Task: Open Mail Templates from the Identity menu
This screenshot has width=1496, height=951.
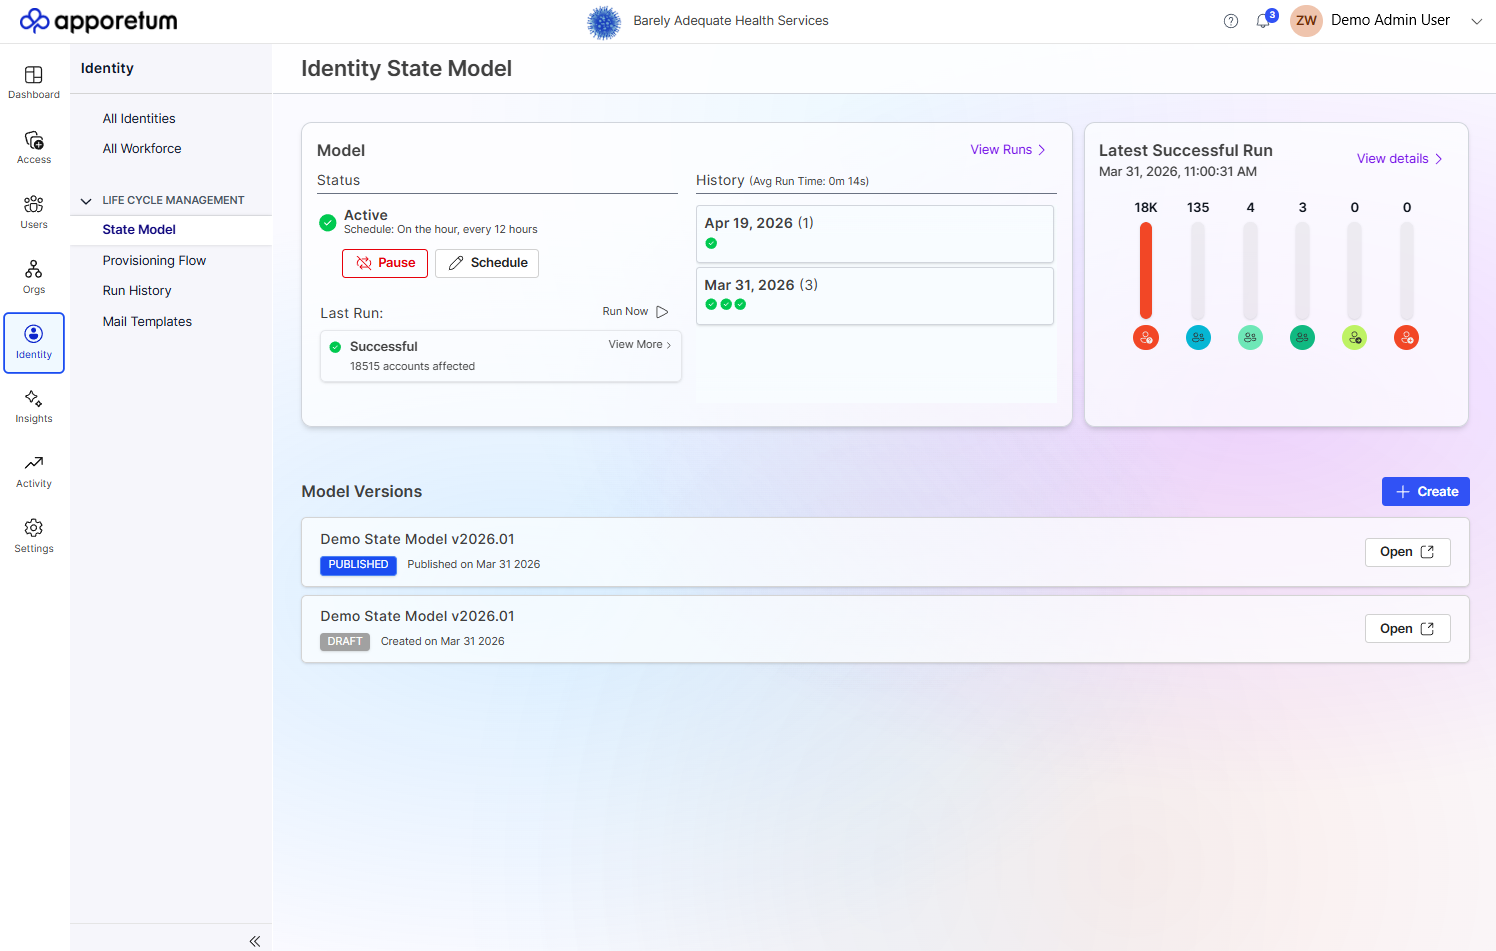Action: [147, 321]
